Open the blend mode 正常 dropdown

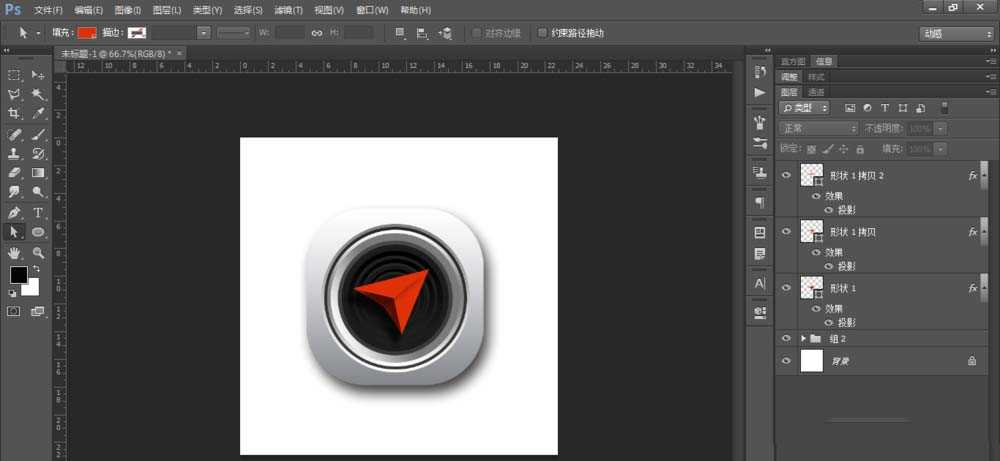(x=818, y=129)
